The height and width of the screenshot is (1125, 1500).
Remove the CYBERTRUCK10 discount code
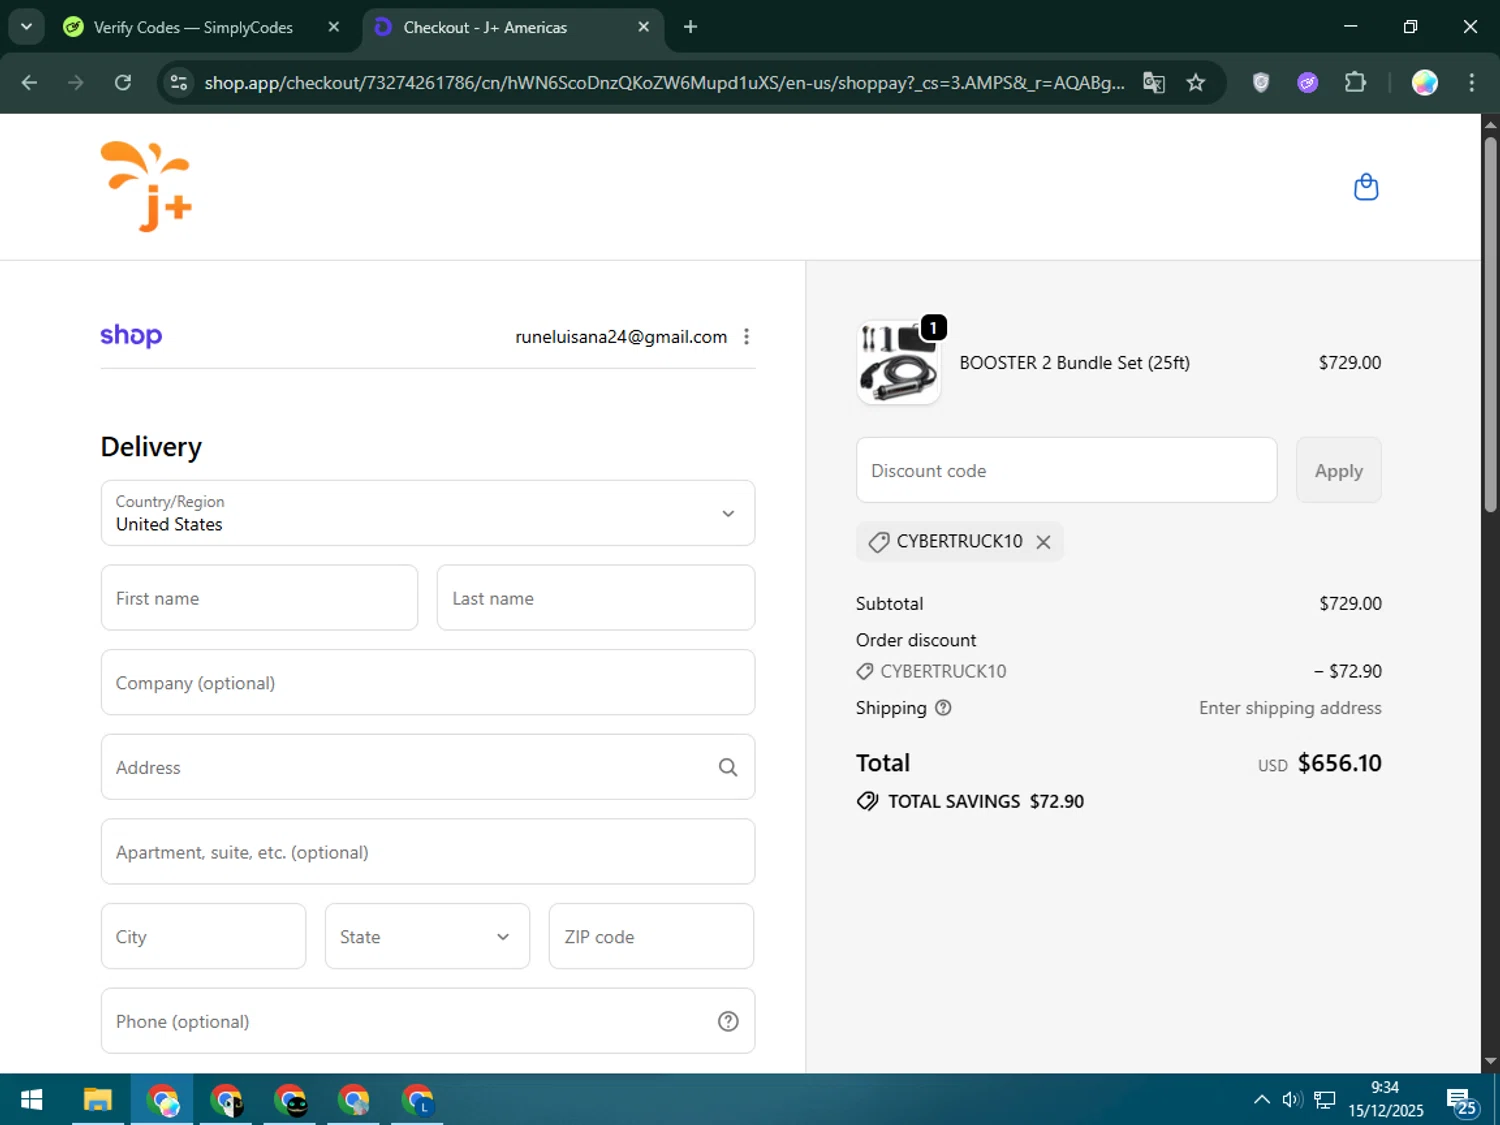pyautogui.click(x=1043, y=542)
